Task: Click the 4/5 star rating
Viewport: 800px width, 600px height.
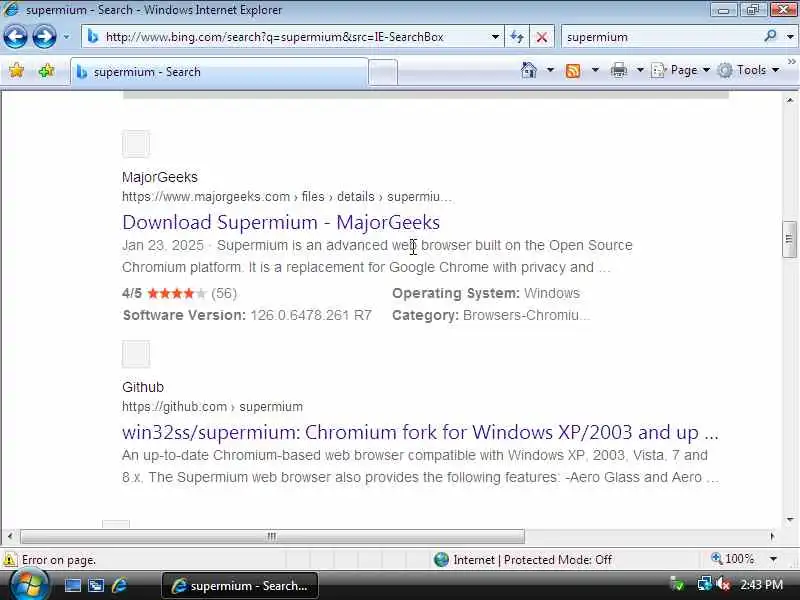Action: (x=179, y=293)
